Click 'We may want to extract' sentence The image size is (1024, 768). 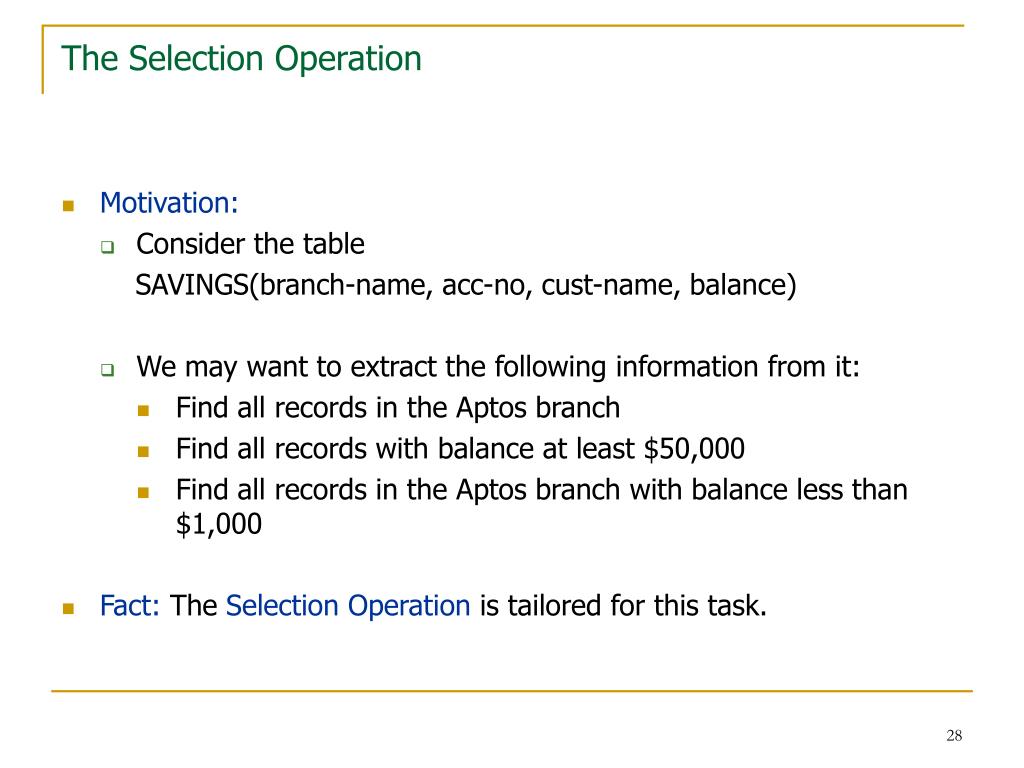point(498,367)
